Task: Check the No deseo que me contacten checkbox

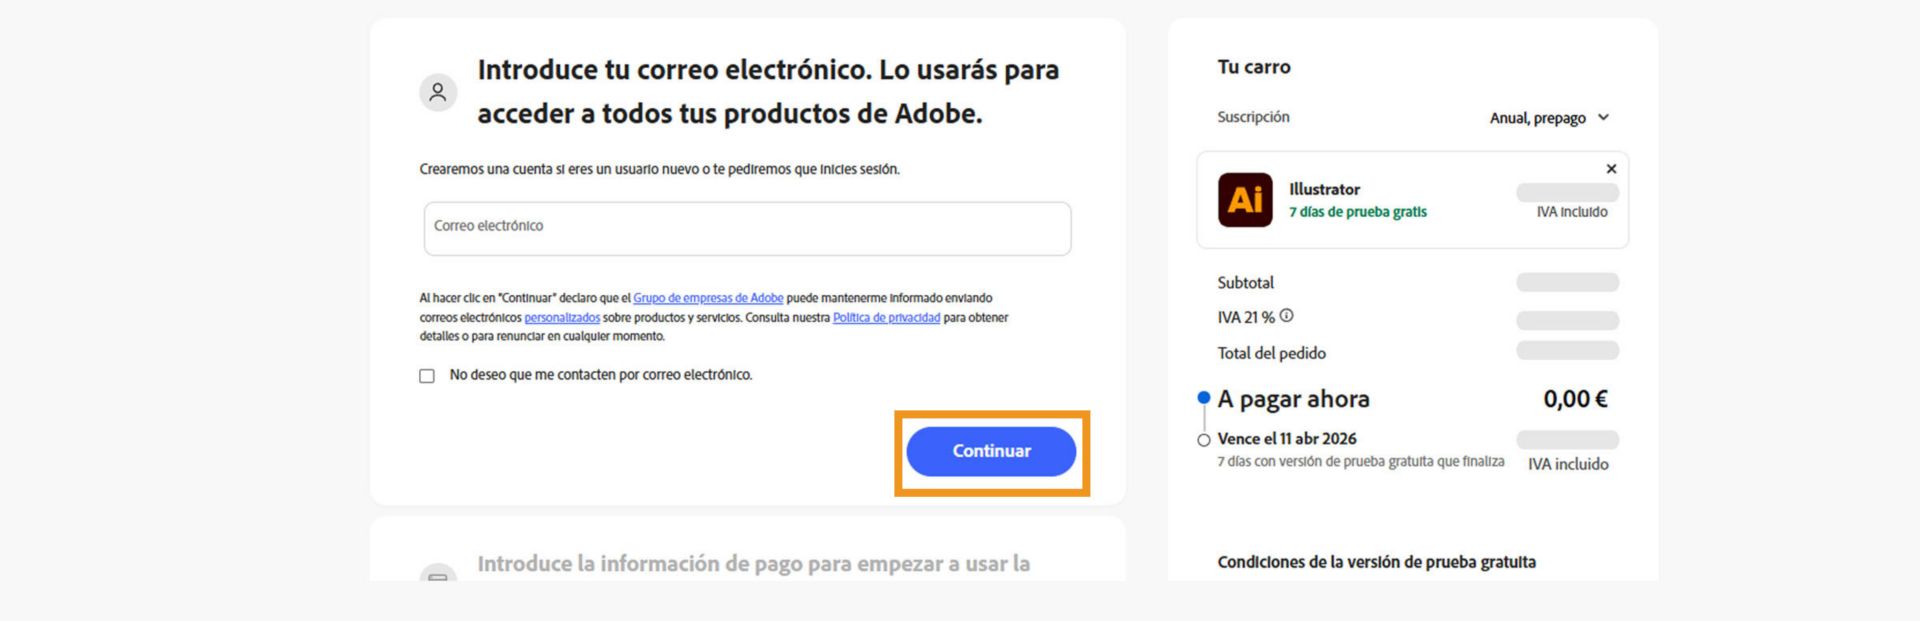Action: (x=425, y=375)
